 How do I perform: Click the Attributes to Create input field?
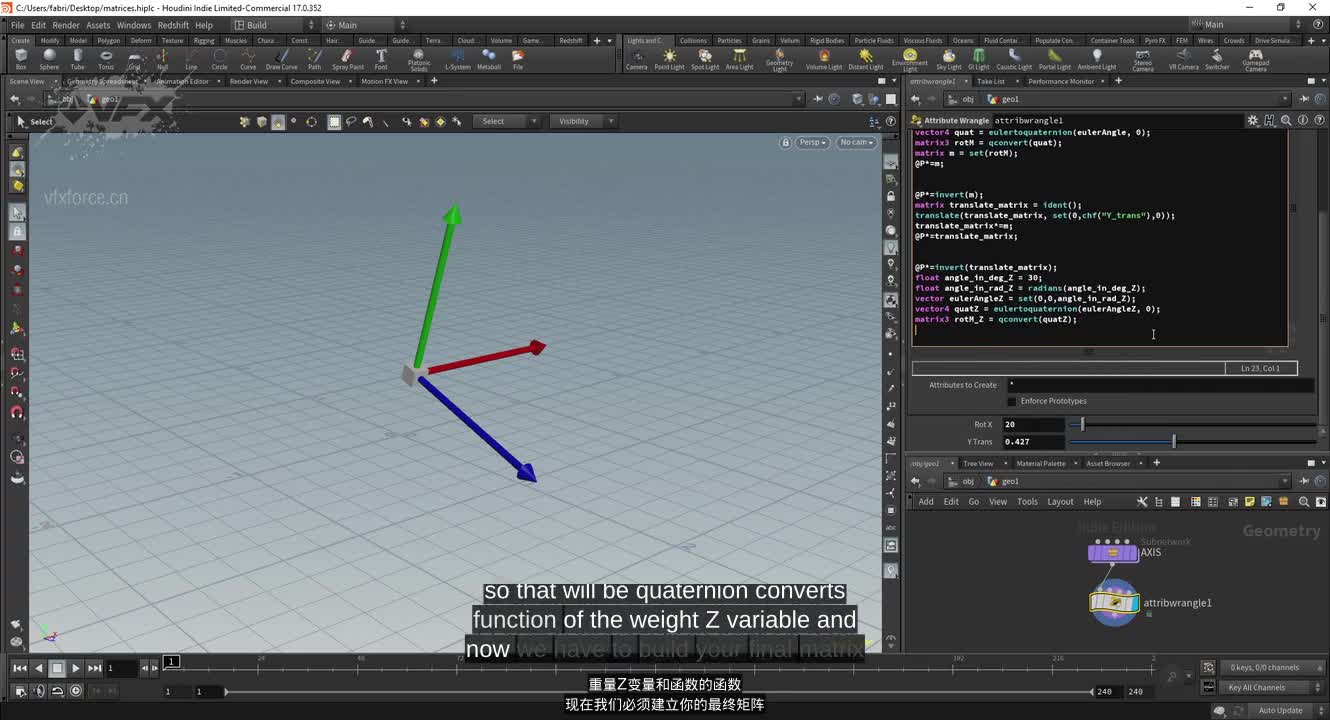point(1100,384)
